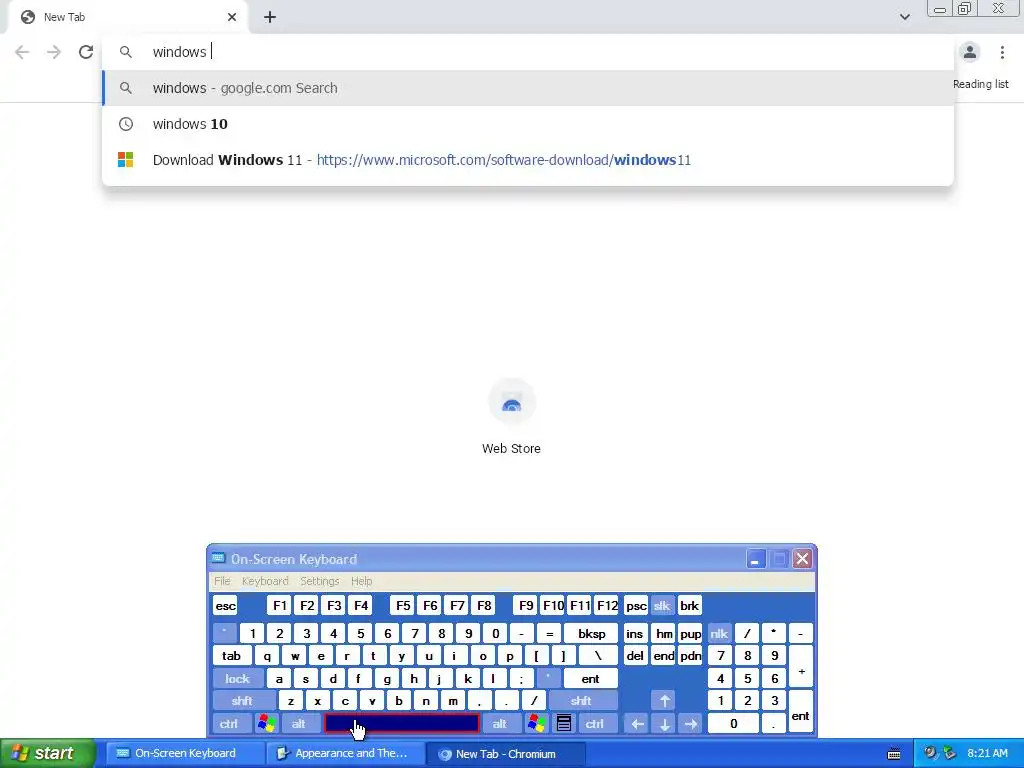Click the psc key on the on-screen keyboard
Screen dimensions: 1024x768
click(635, 606)
